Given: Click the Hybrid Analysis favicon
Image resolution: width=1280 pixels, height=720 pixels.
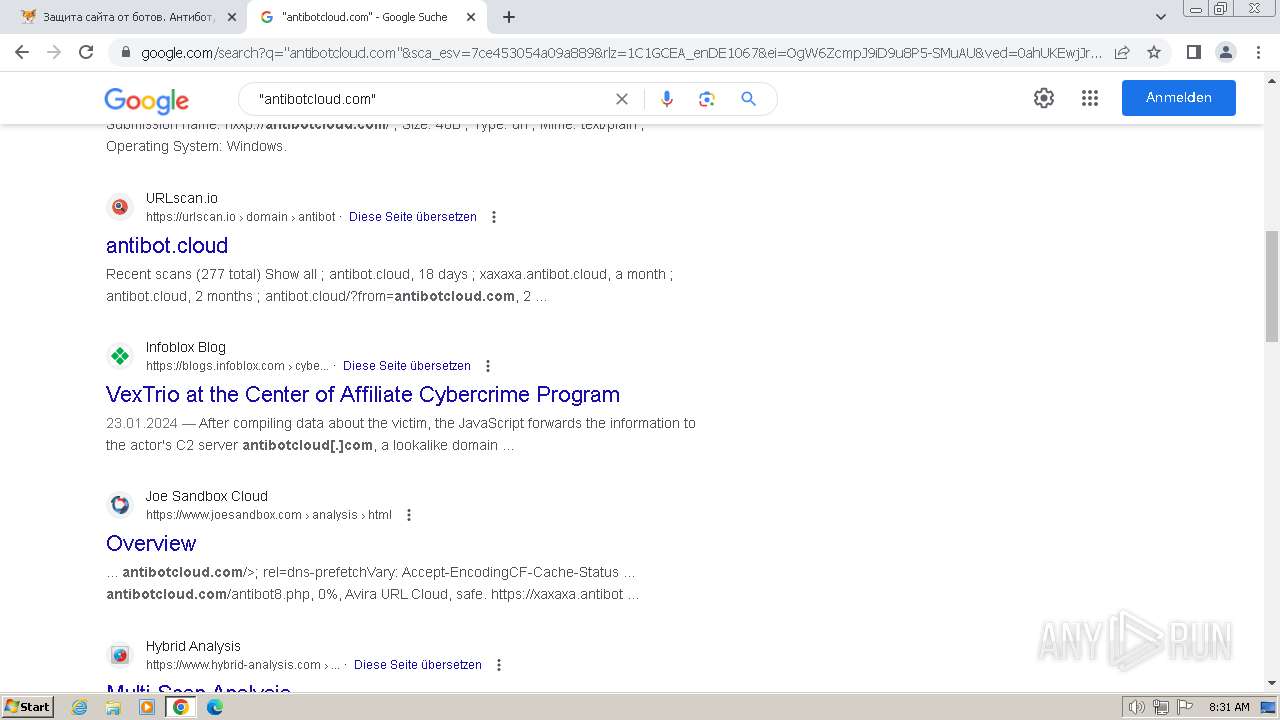Looking at the screenshot, I should [120, 655].
